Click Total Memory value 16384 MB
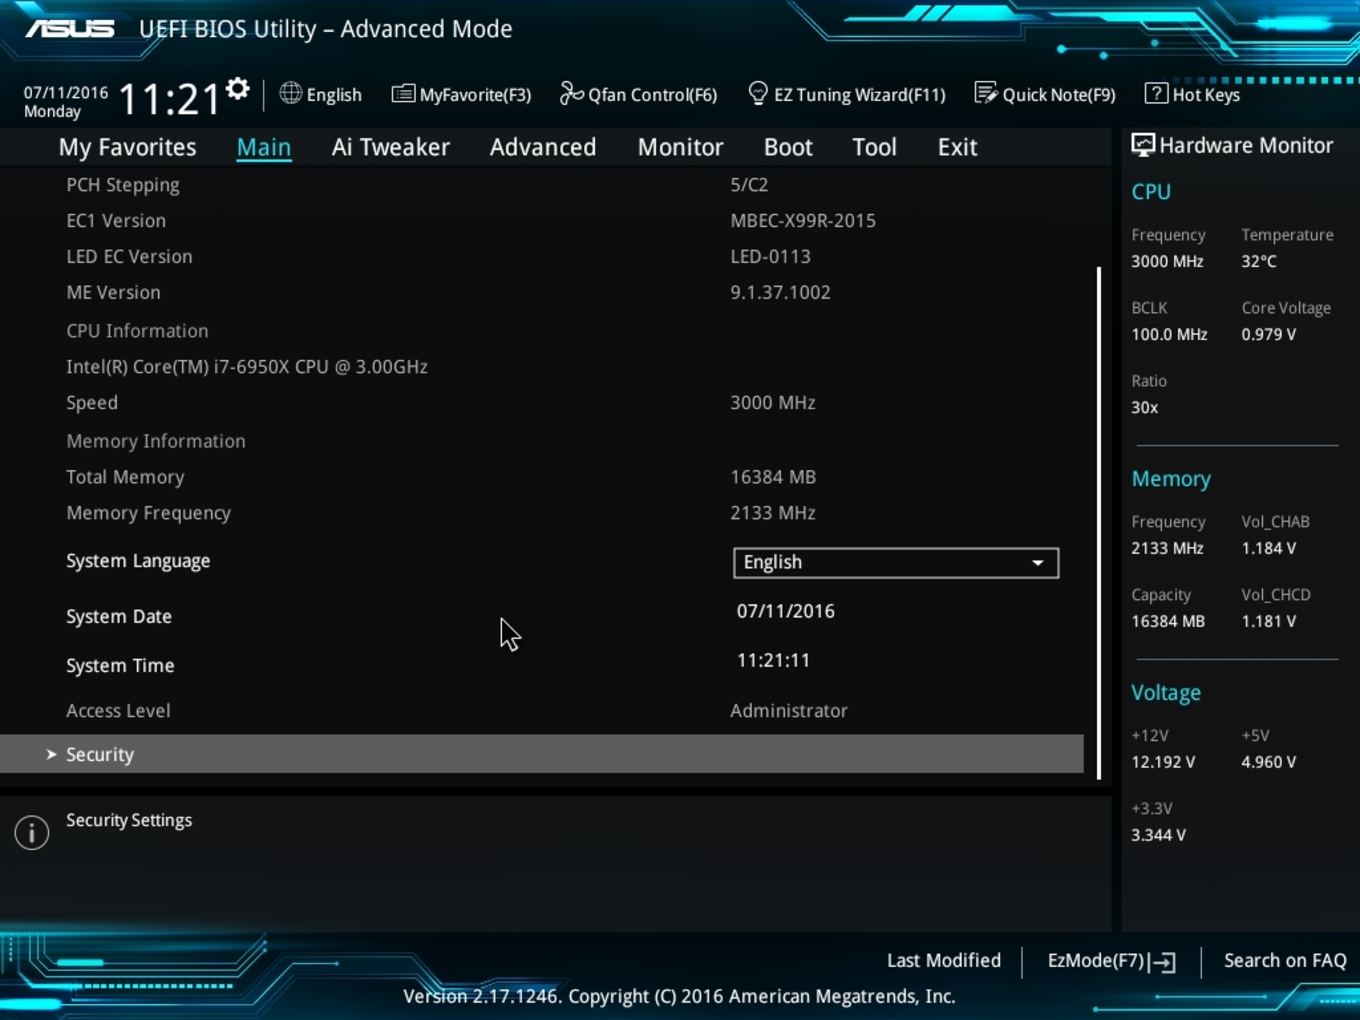The image size is (1360, 1020). [773, 477]
